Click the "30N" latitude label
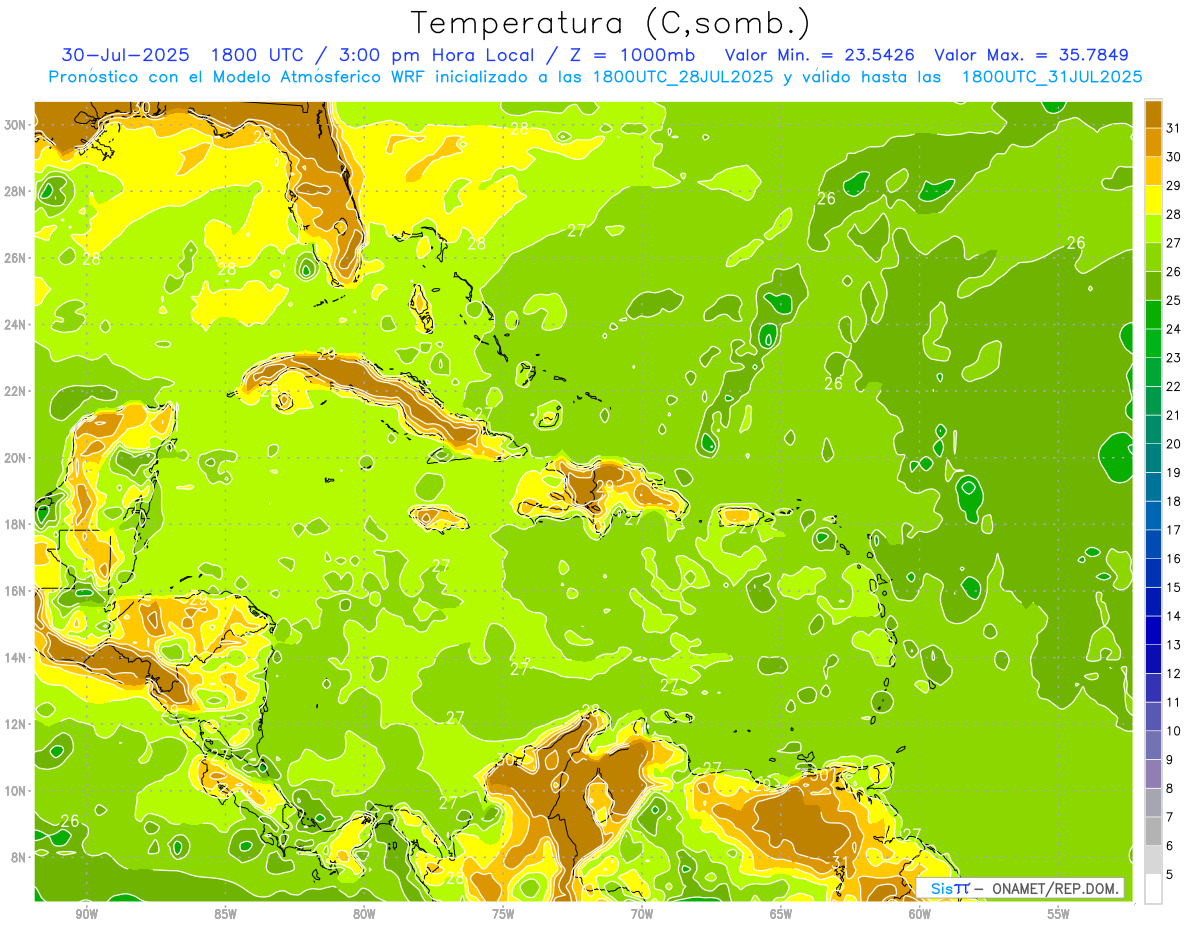 point(17,125)
